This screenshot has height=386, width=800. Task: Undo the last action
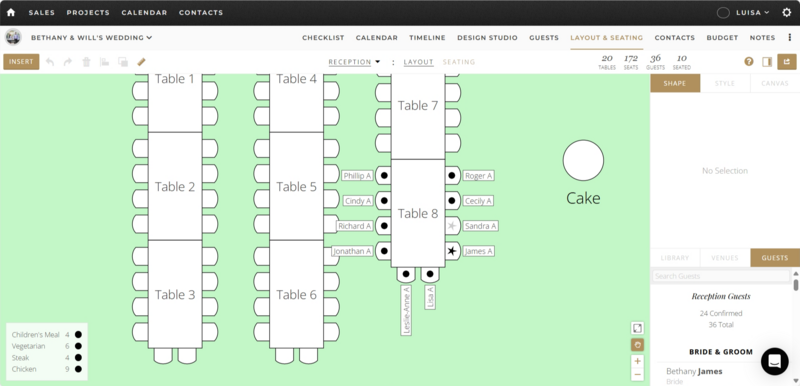[50, 62]
